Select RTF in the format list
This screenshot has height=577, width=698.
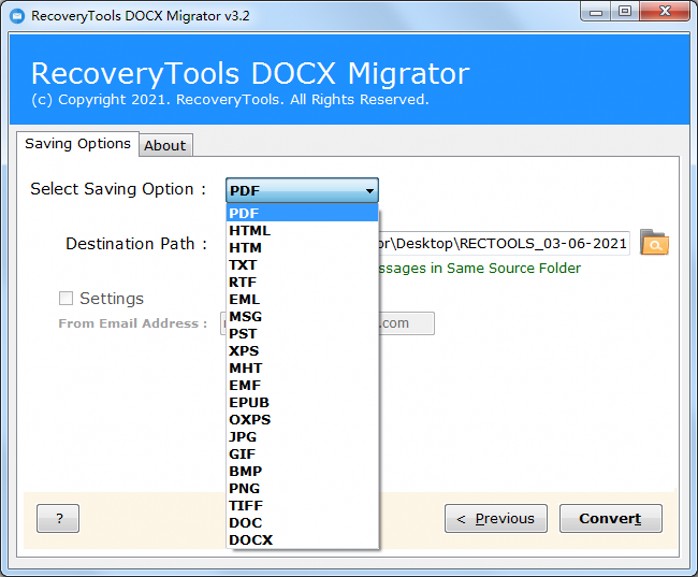(302, 282)
